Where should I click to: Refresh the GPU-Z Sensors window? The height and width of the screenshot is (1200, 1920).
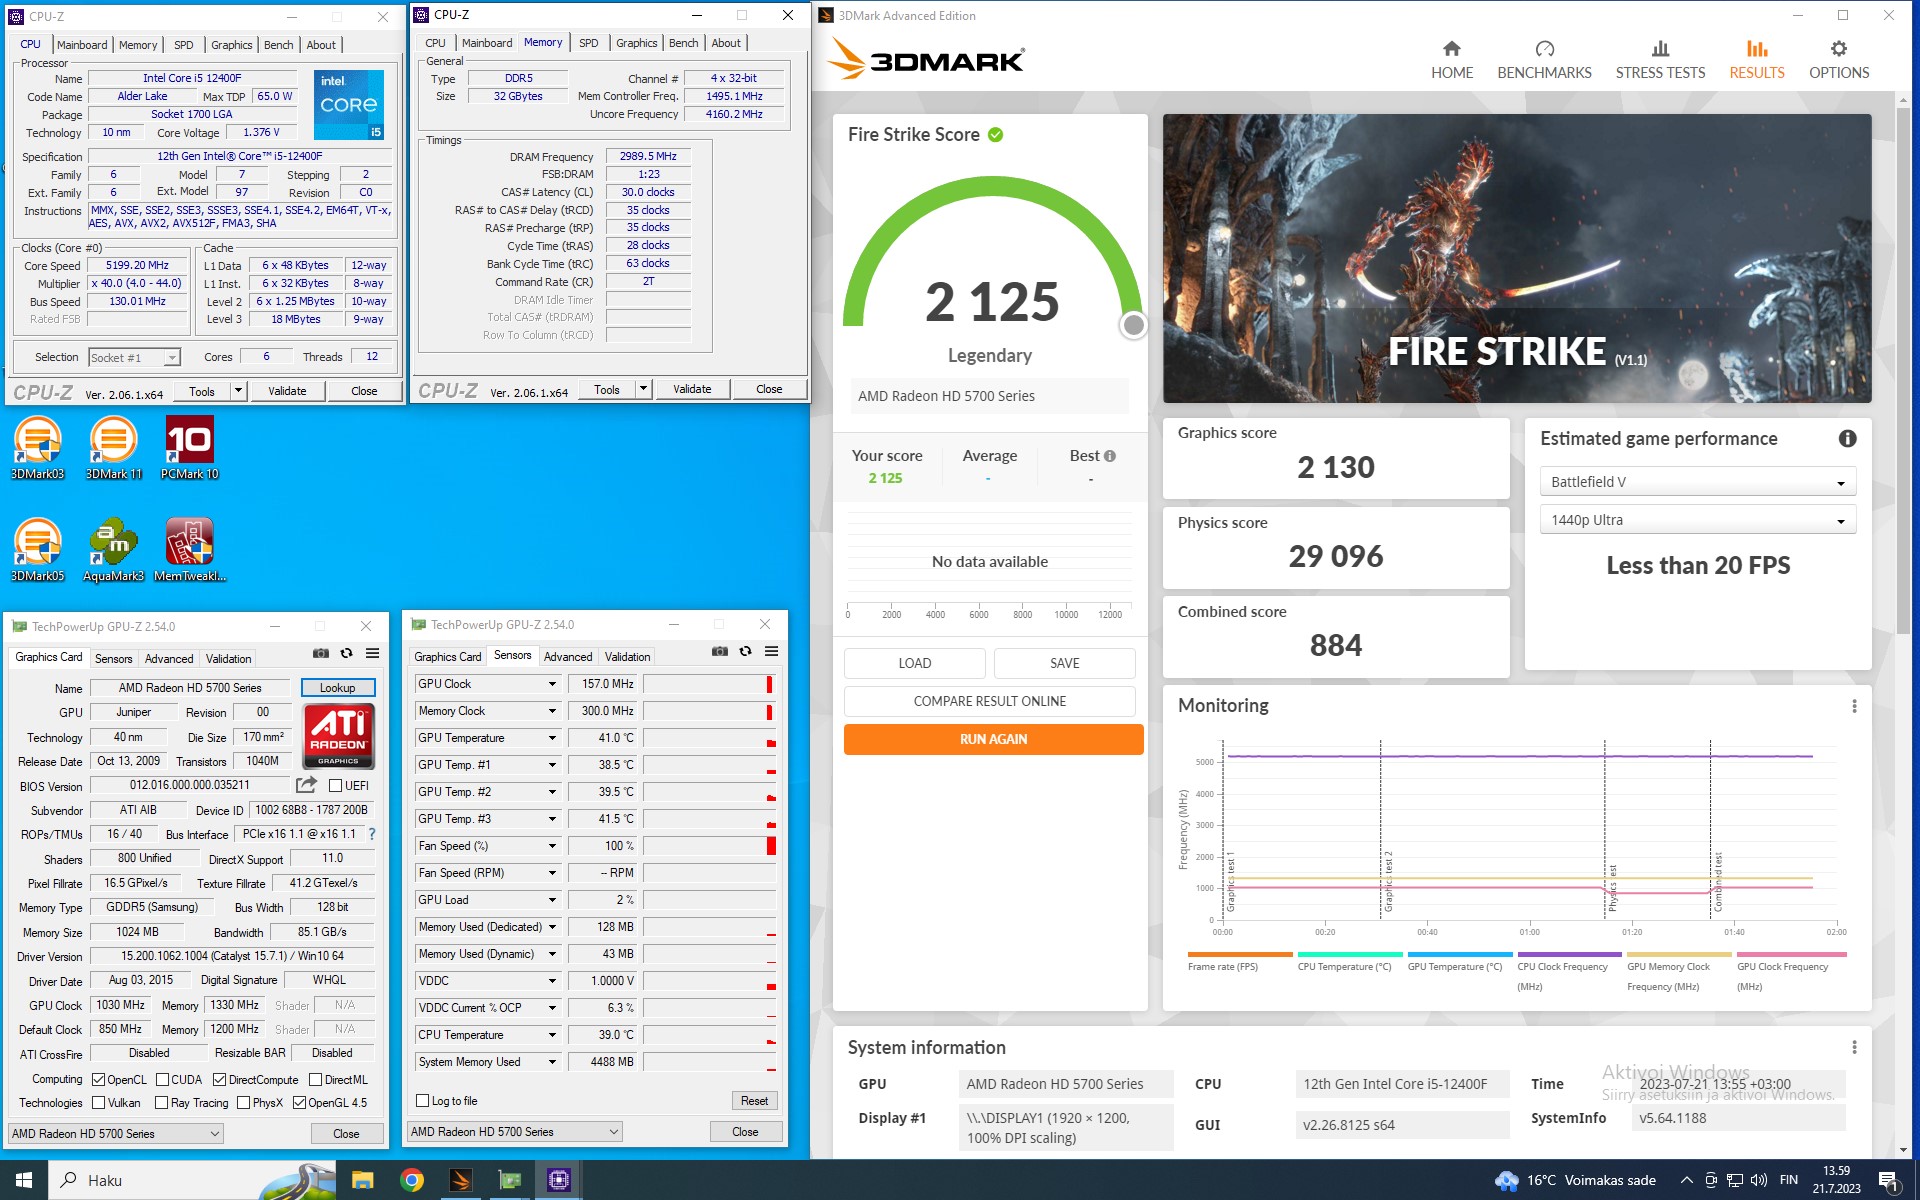pos(745,652)
